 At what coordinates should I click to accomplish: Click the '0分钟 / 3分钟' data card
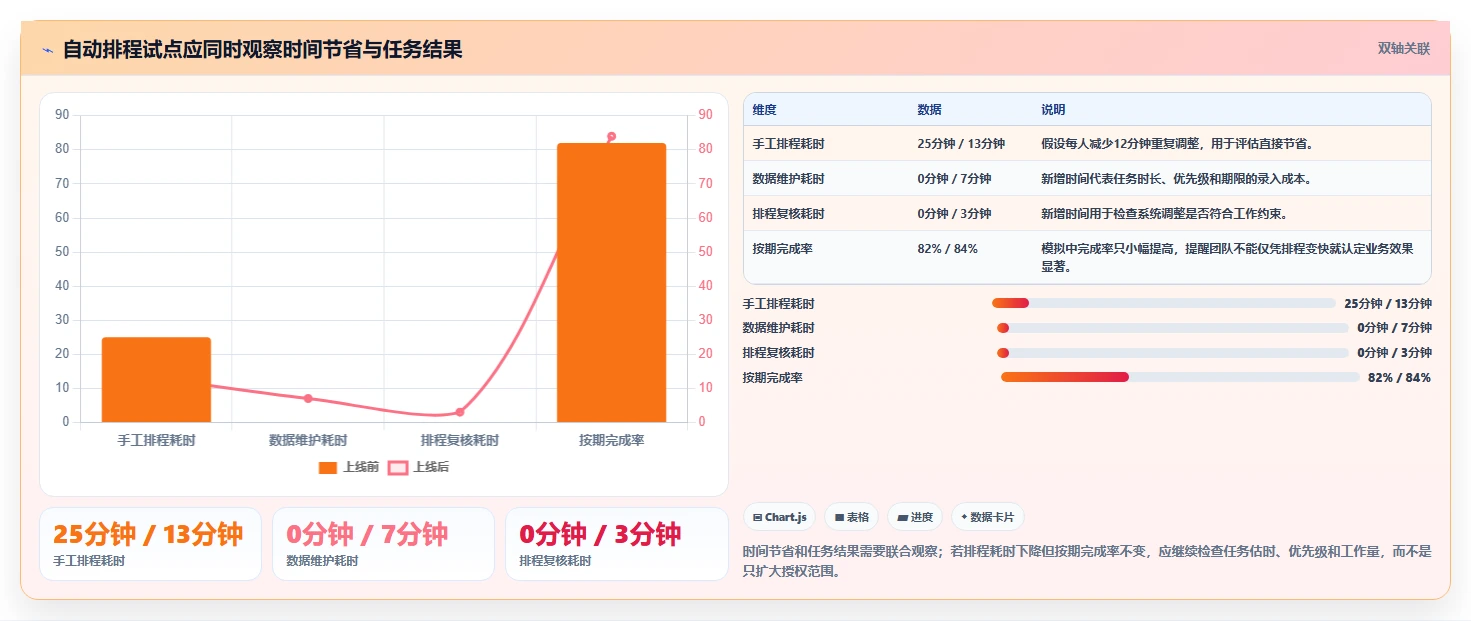(x=617, y=544)
